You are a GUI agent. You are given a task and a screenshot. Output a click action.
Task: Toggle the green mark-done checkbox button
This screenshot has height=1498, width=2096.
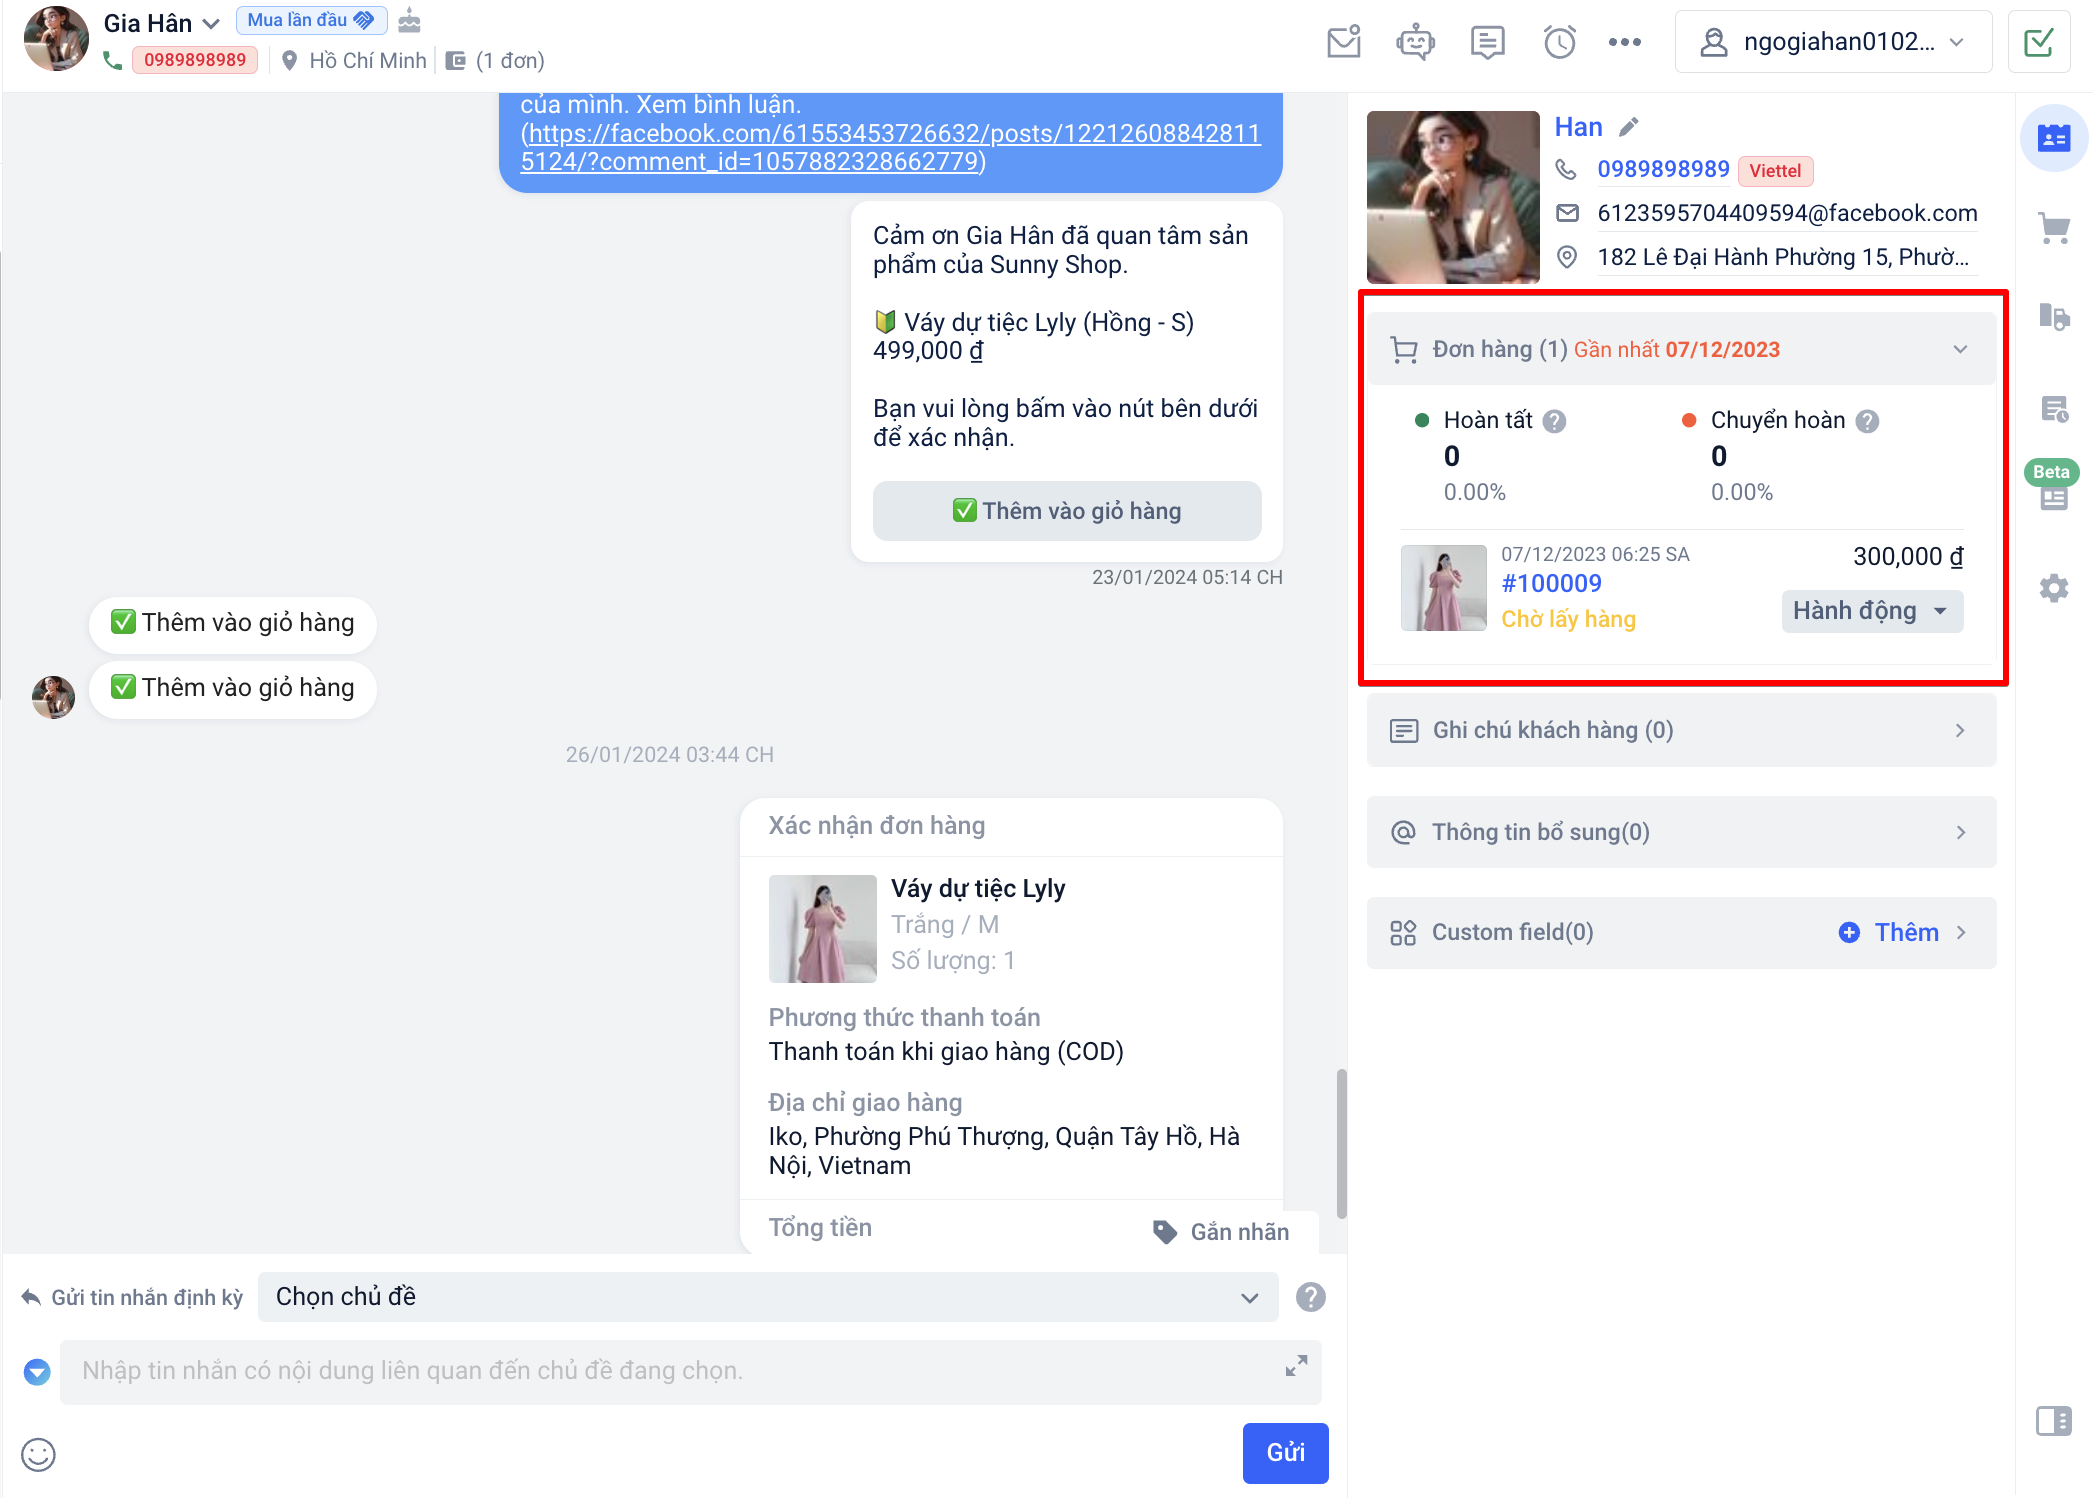tap(2038, 42)
